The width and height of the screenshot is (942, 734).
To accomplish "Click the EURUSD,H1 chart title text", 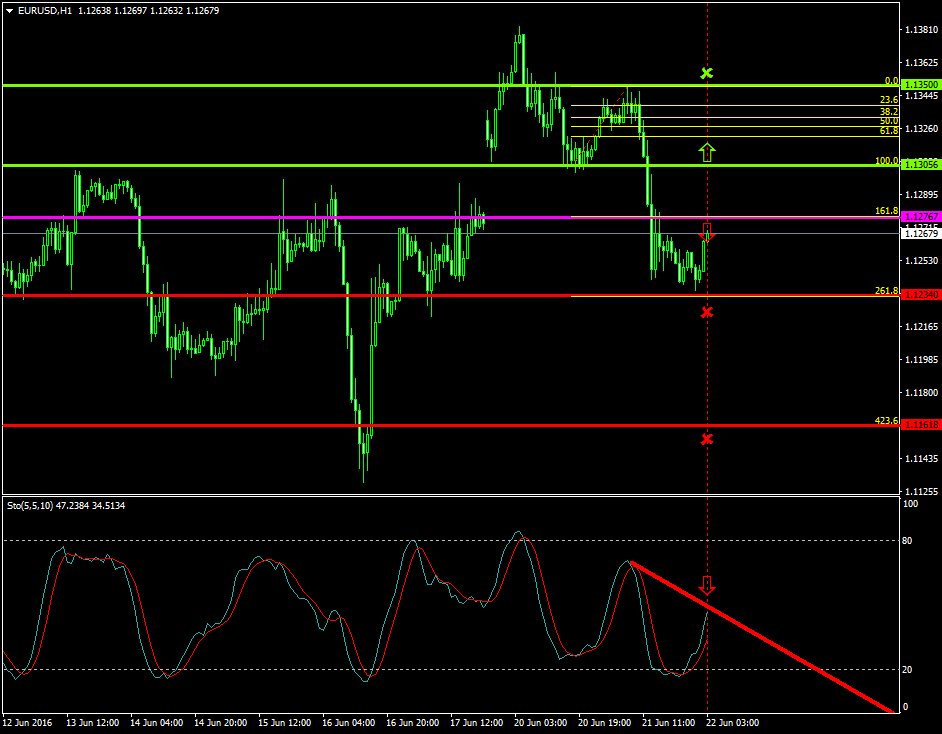I will tap(45, 11).
